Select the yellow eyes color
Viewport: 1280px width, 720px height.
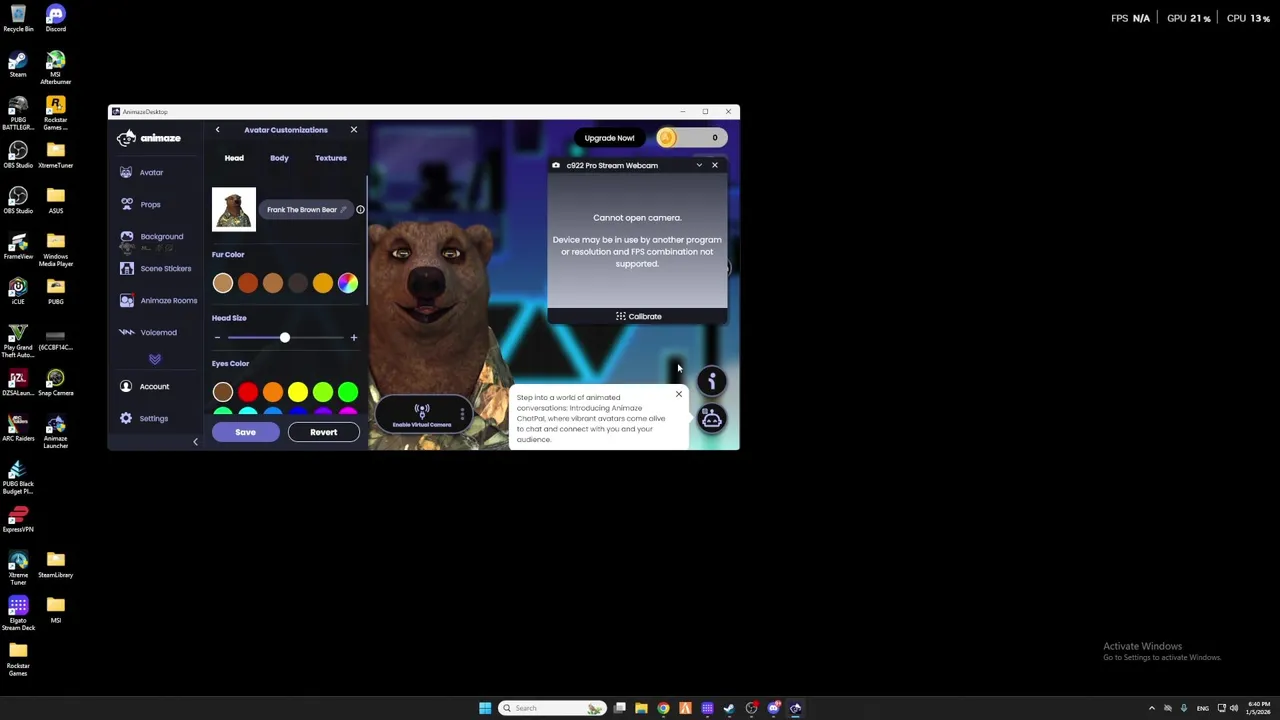point(298,393)
